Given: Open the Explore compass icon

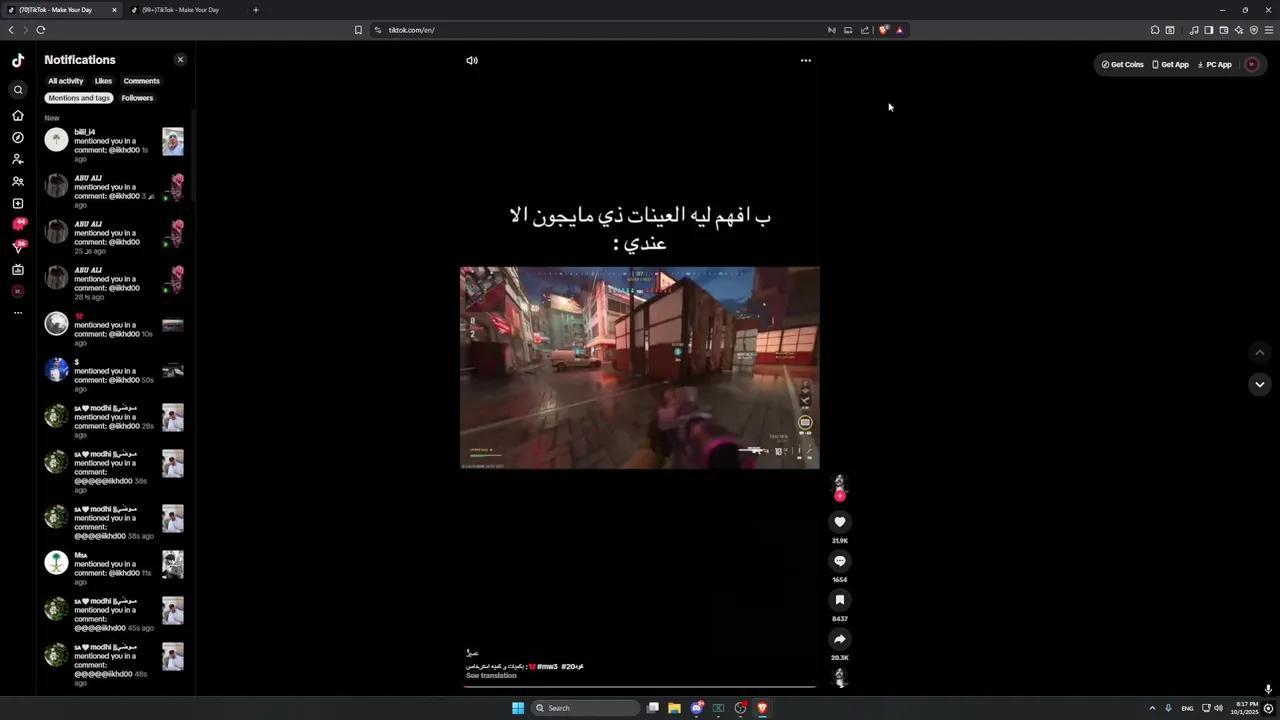Looking at the screenshot, I should (18, 137).
